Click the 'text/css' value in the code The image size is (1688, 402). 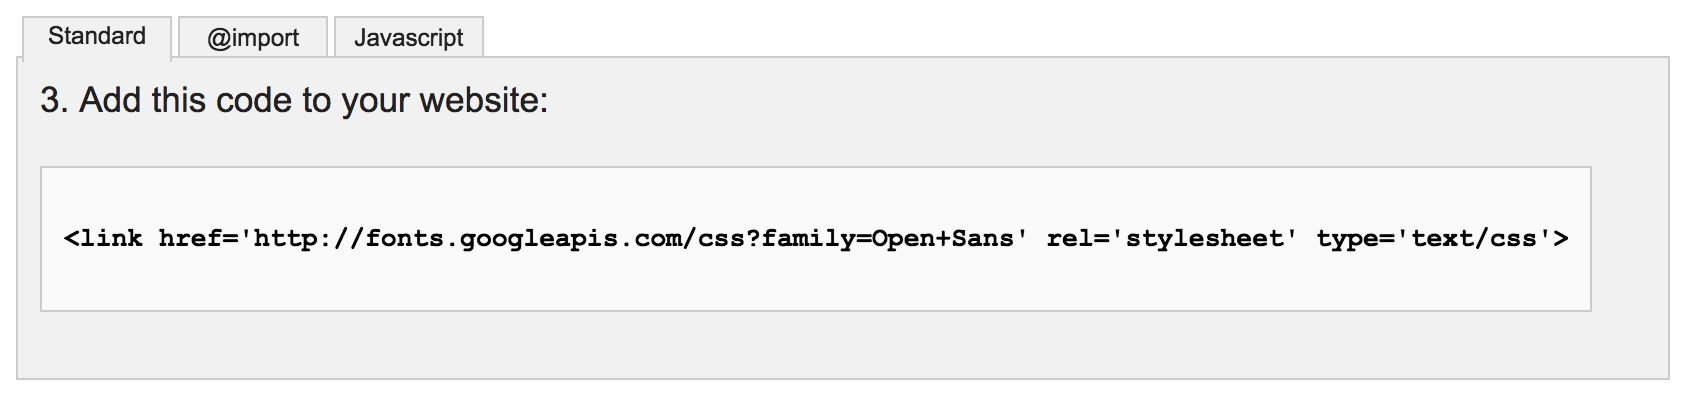tap(1474, 239)
